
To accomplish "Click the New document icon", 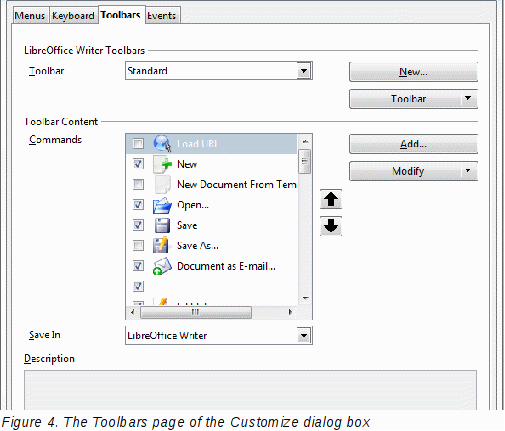I will click(162, 164).
